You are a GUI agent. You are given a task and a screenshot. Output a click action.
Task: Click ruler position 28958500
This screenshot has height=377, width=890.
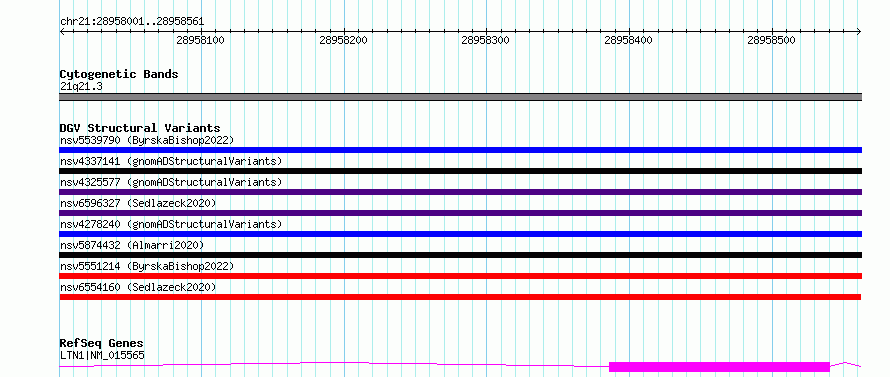point(771,40)
